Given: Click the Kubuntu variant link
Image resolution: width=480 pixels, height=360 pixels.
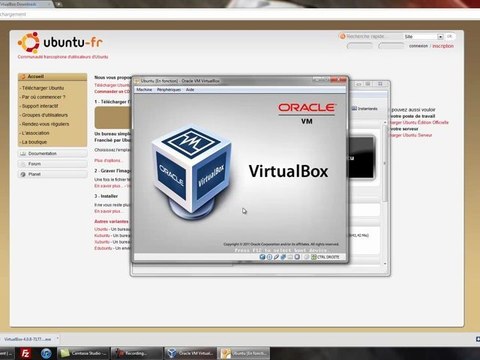Looking at the screenshot, I should point(102,235).
